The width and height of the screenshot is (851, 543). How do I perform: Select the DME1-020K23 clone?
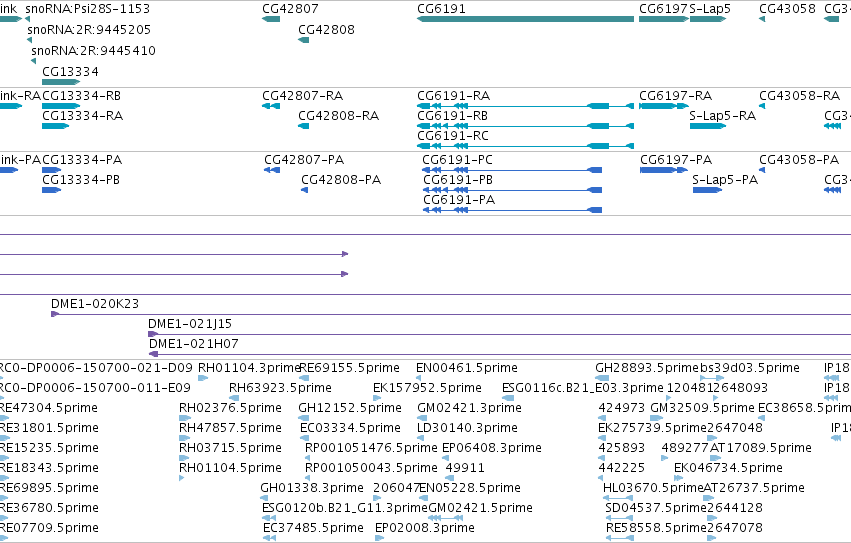click(451, 314)
